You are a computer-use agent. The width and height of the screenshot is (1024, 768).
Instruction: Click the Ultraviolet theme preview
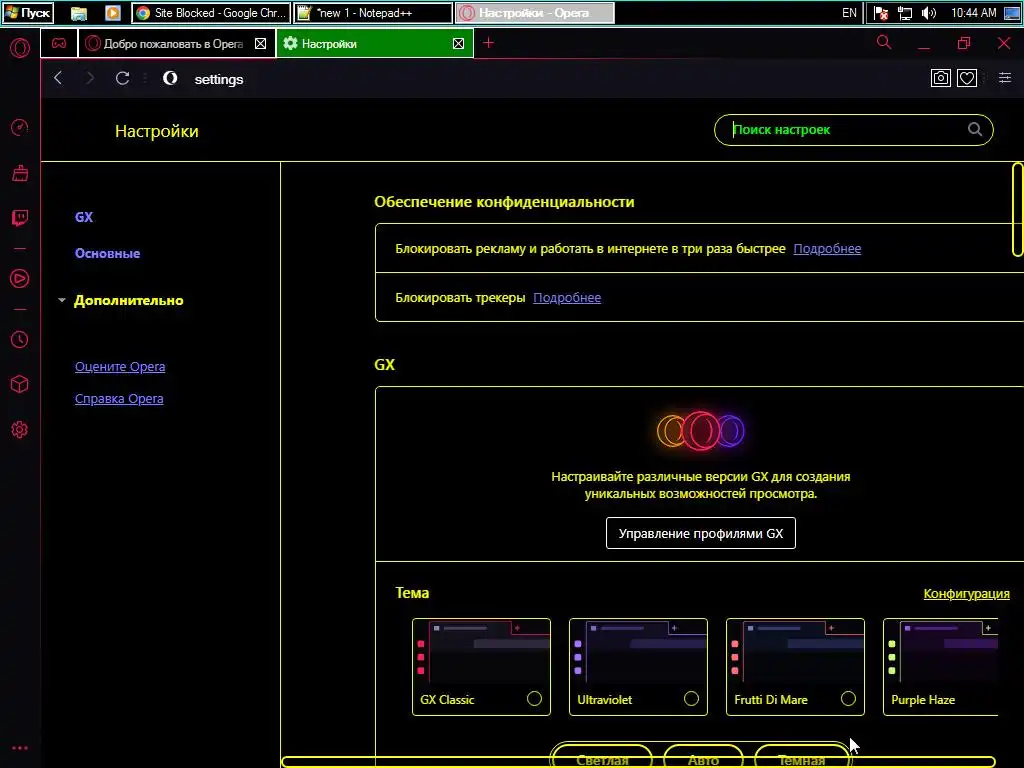click(638, 652)
